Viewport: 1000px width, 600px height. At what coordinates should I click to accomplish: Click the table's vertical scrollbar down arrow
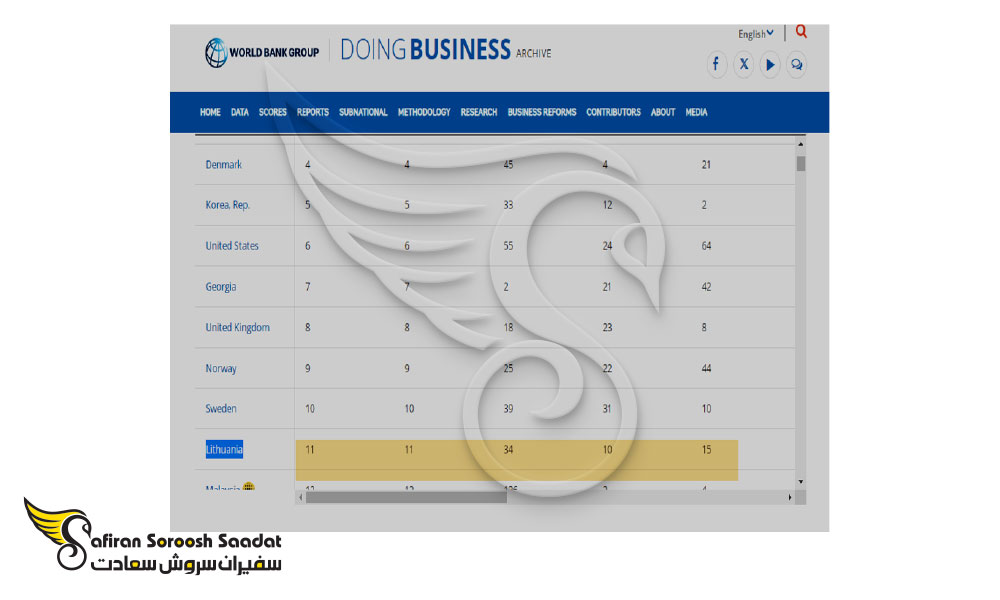pos(800,481)
